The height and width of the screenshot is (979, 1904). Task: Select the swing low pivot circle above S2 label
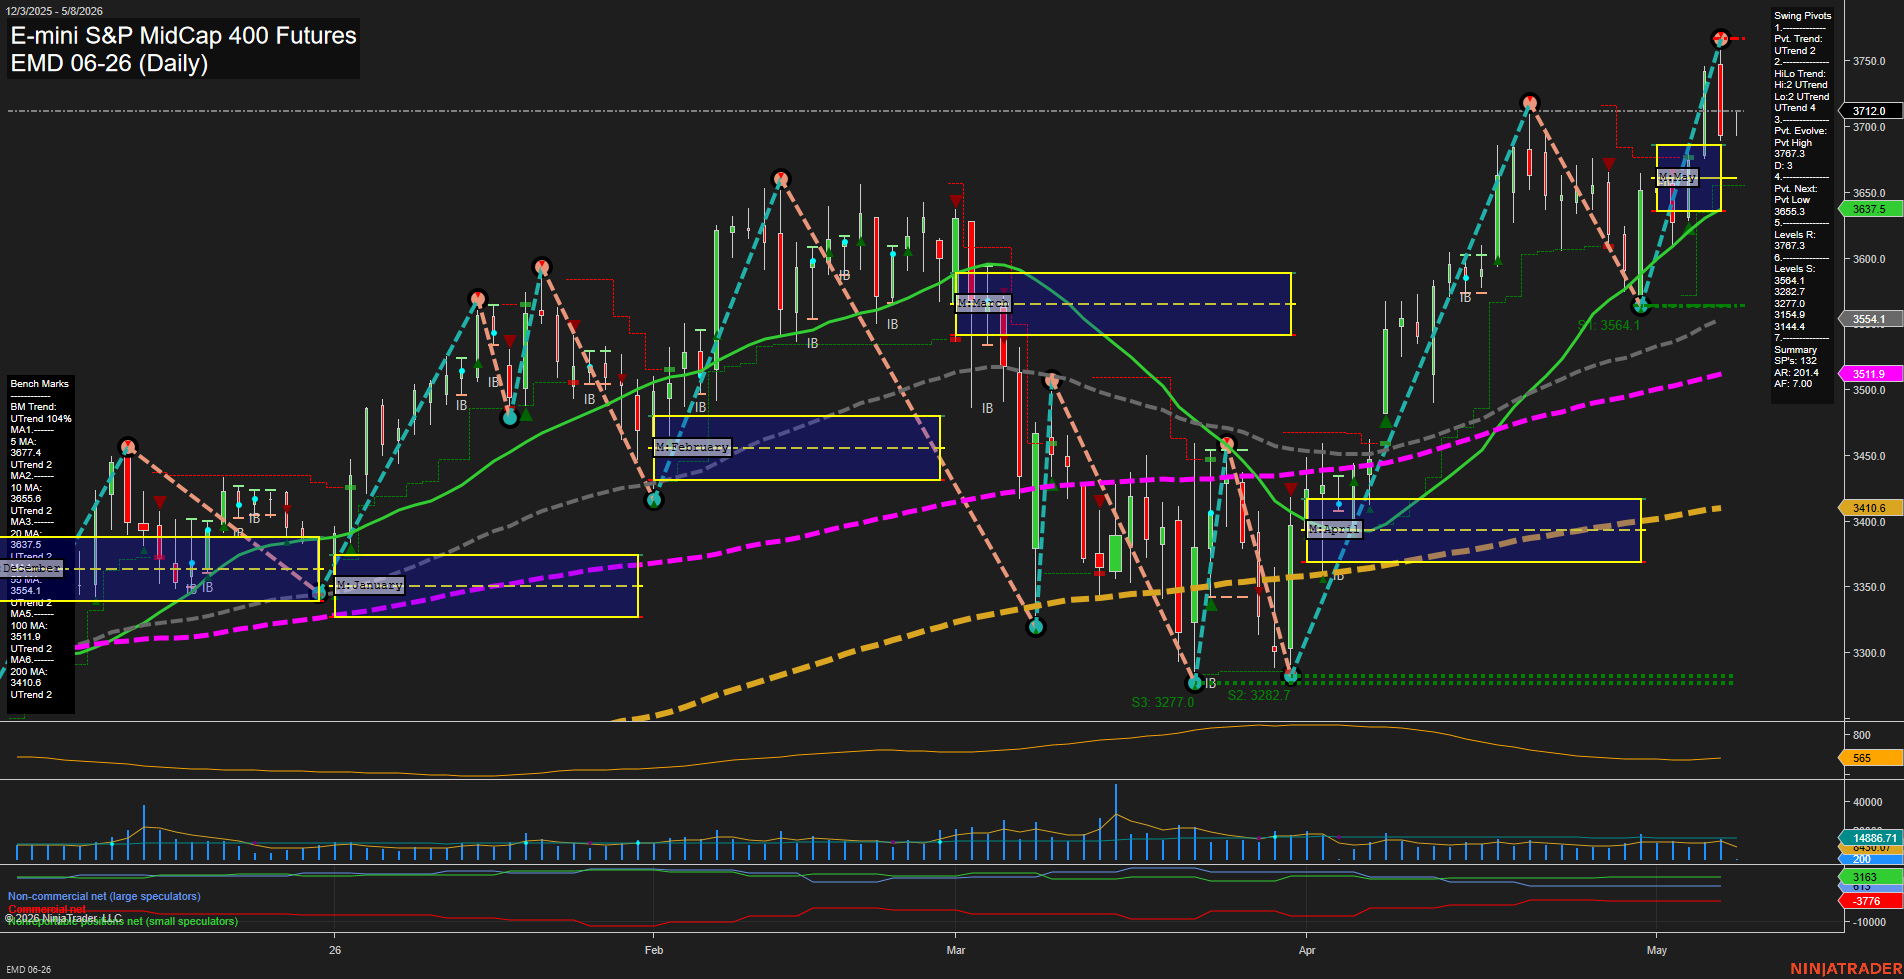coord(1290,676)
